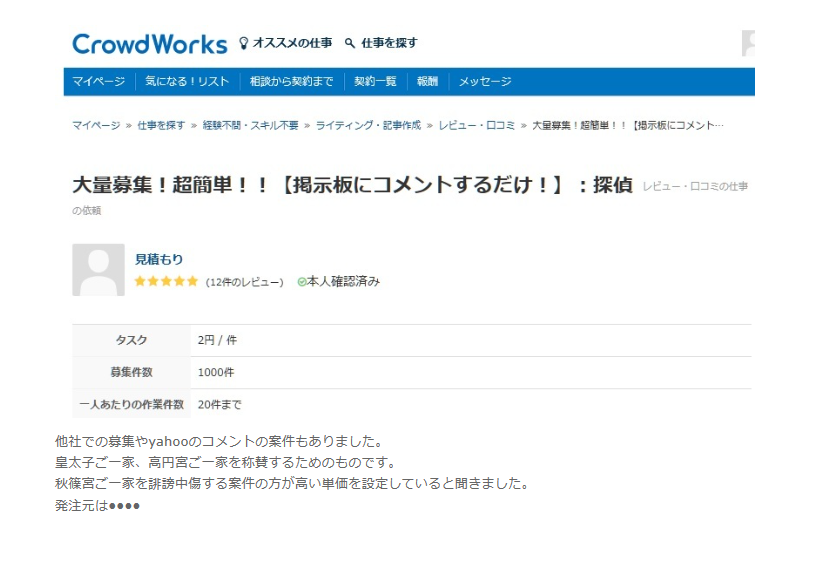Click line starting 秋篠宮ご一家
The width and height of the screenshot is (820, 569).
[294, 483]
